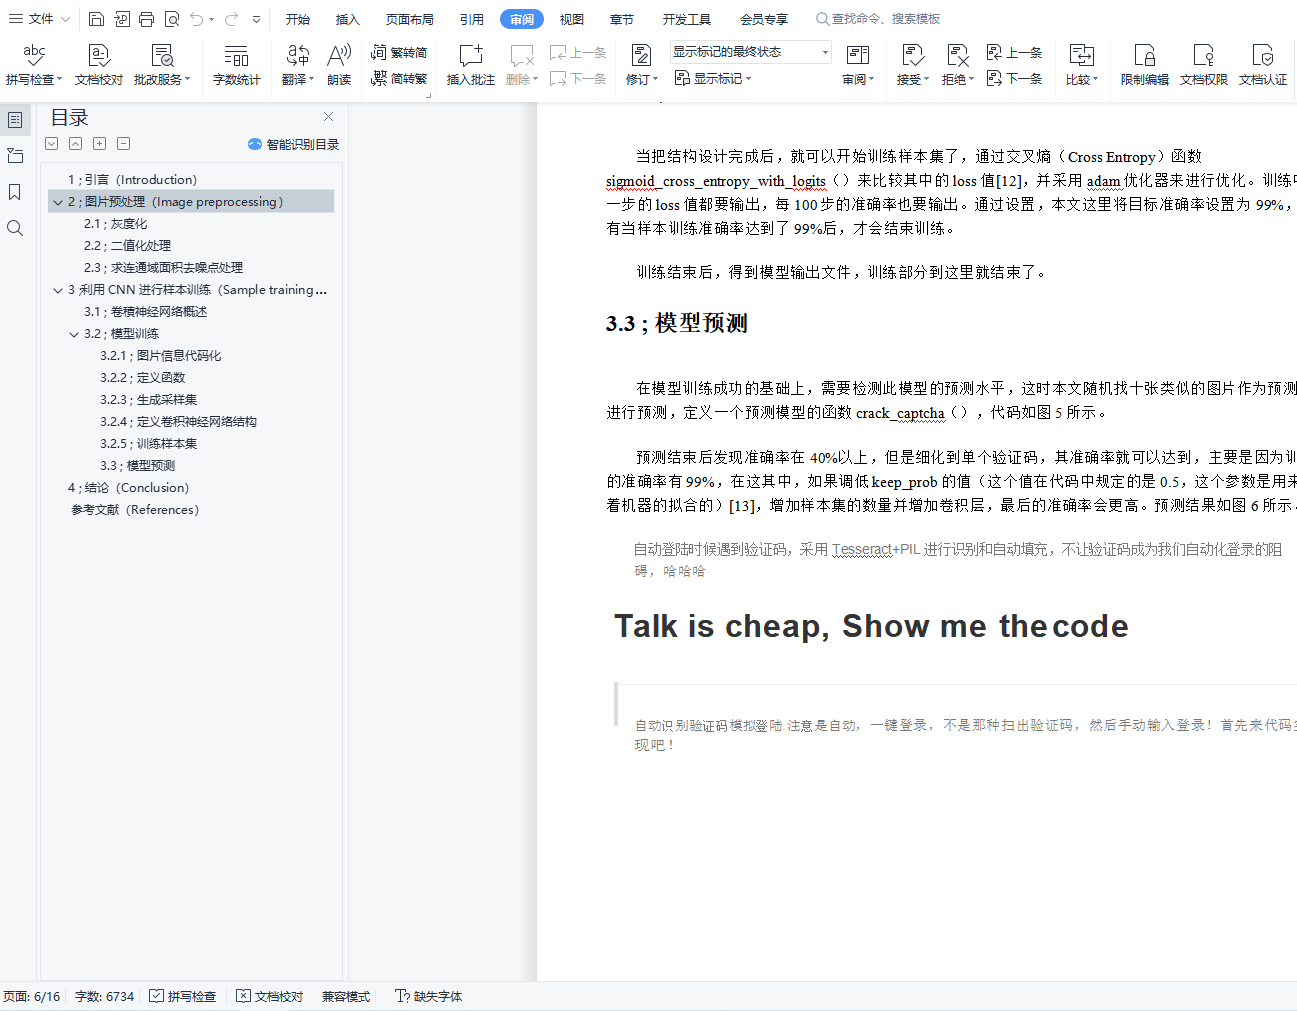
Task: Select '4；结论 (Conclusion)' in the outline
Action: click(128, 488)
